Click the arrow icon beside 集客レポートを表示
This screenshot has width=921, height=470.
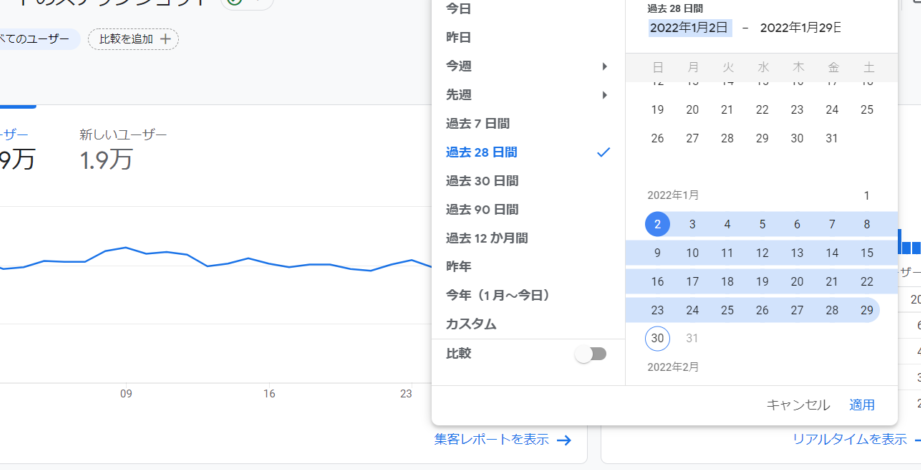564,440
